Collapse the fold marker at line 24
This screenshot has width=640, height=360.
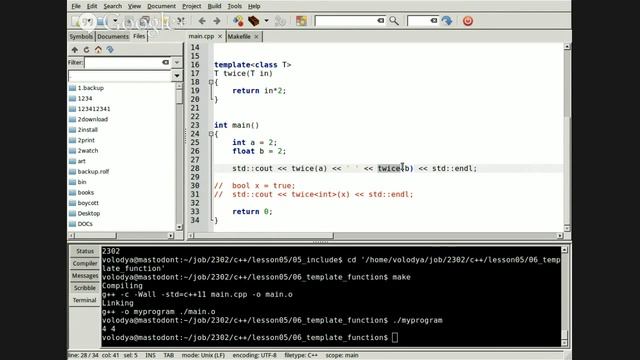click(x=211, y=134)
